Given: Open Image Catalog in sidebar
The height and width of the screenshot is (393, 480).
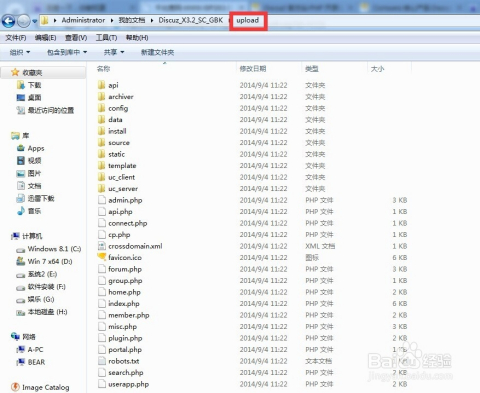Looking at the screenshot, I should pos(46,387).
